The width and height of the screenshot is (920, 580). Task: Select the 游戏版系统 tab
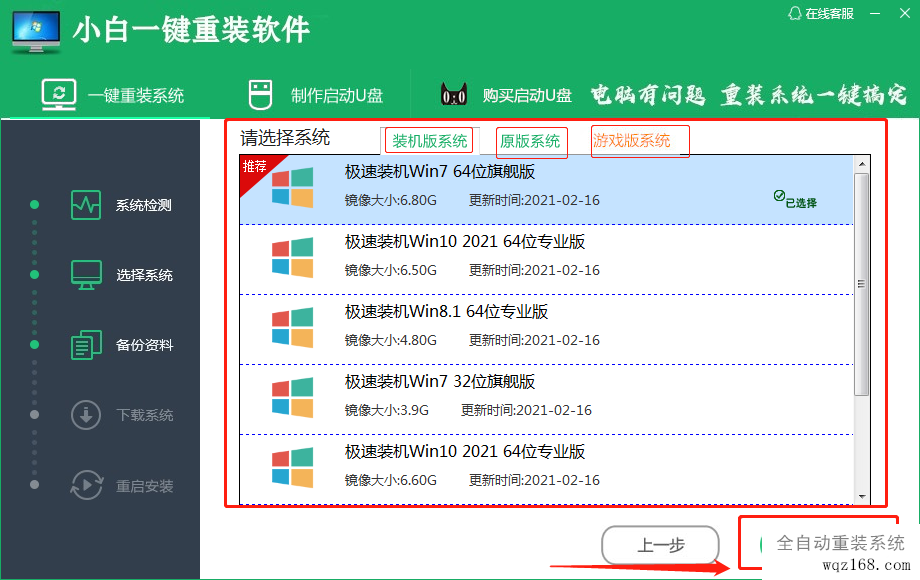point(632,141)
